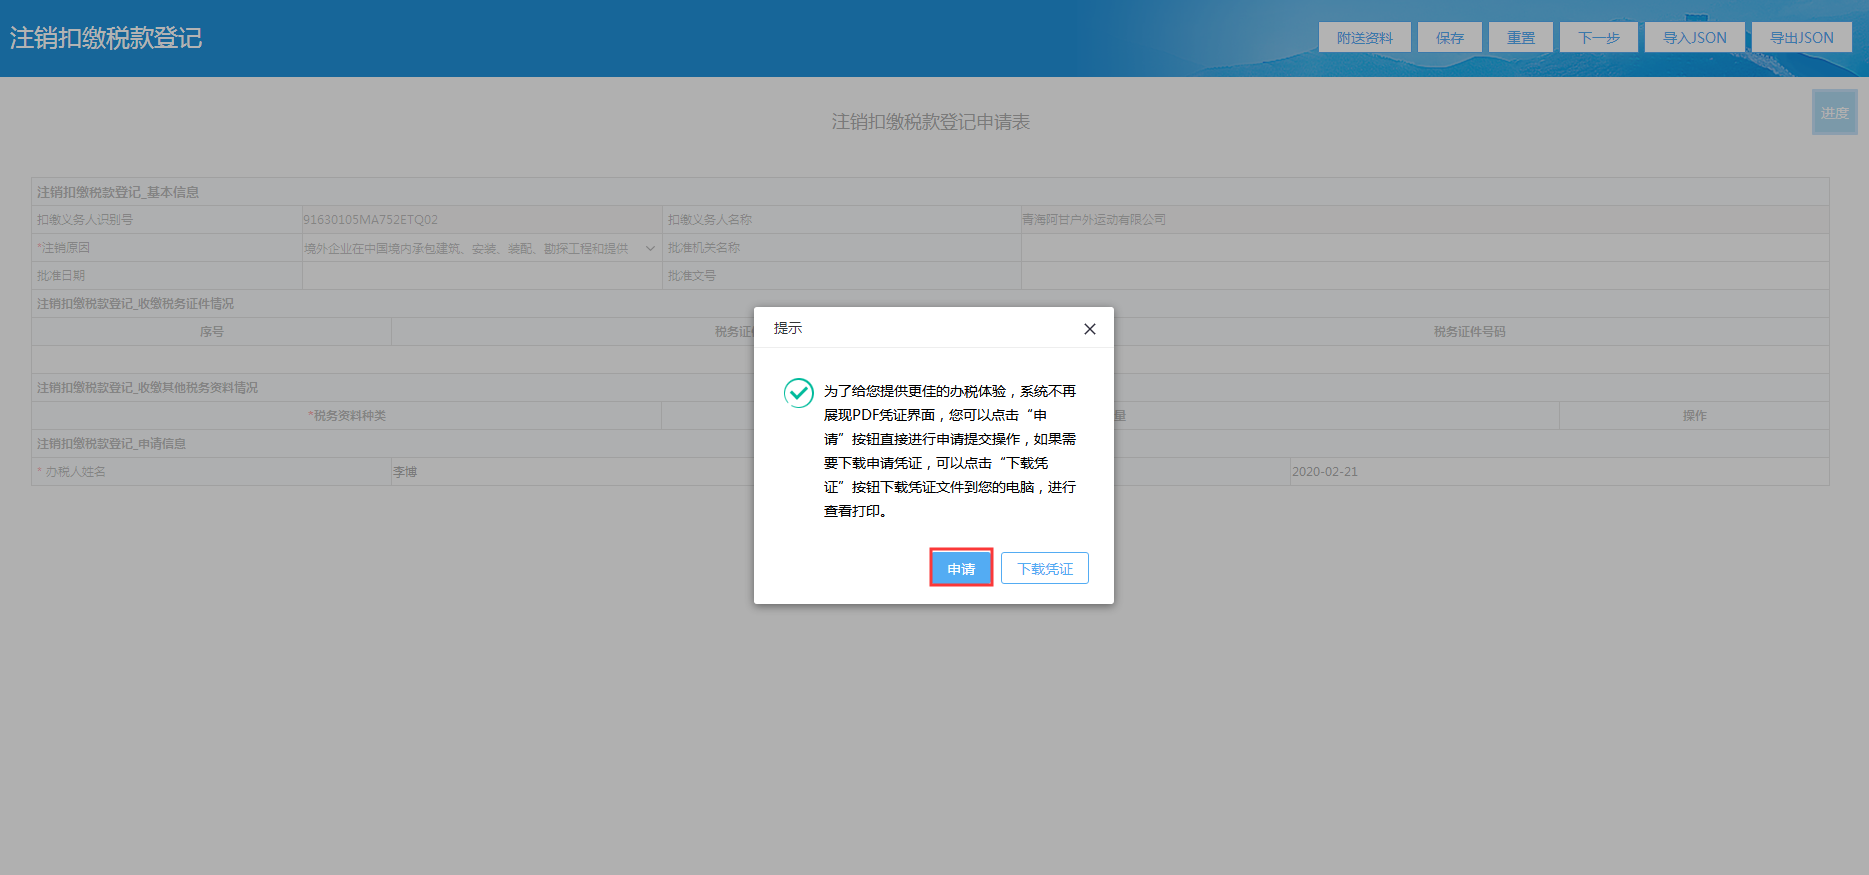Close the 提示 dialog with the X
This screenshot has width=1869, height=875.
tap(1090, 329)
